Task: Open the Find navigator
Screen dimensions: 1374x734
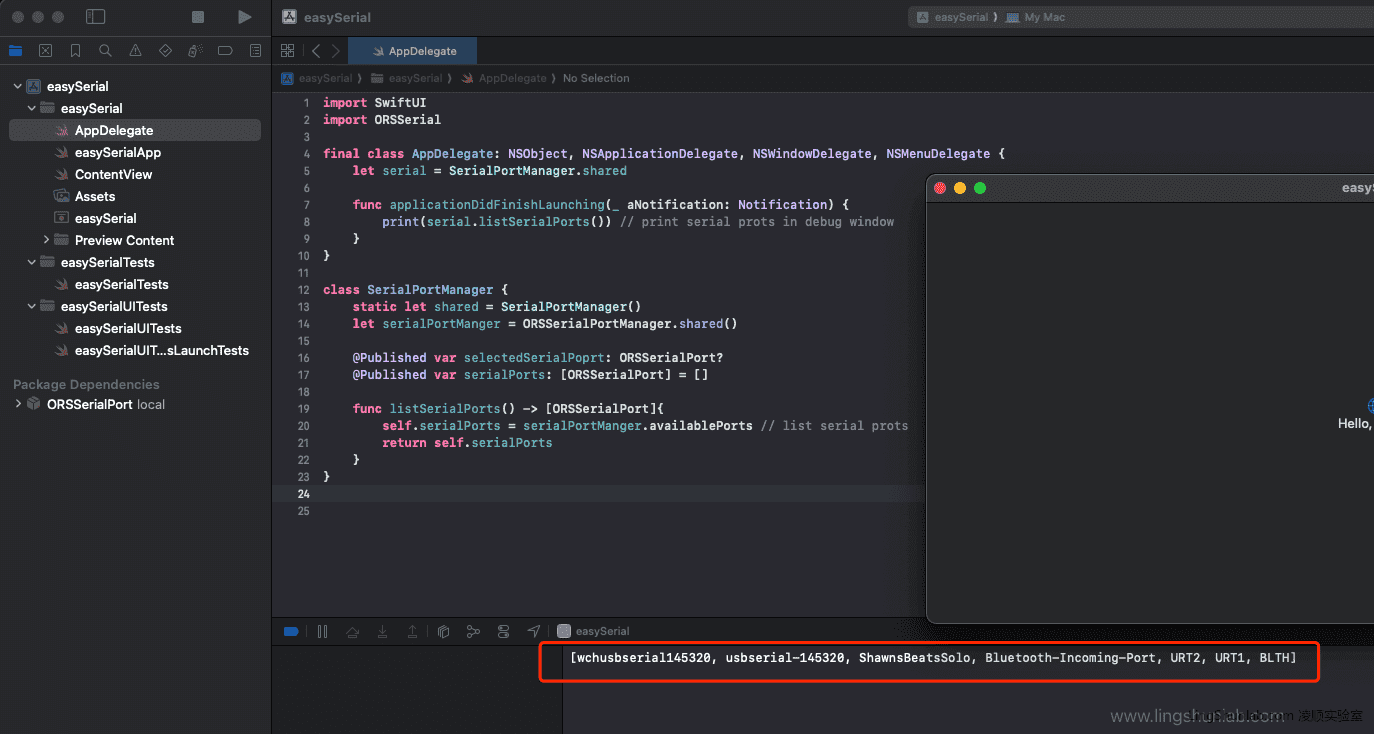Action: click(x=105, y=50)
